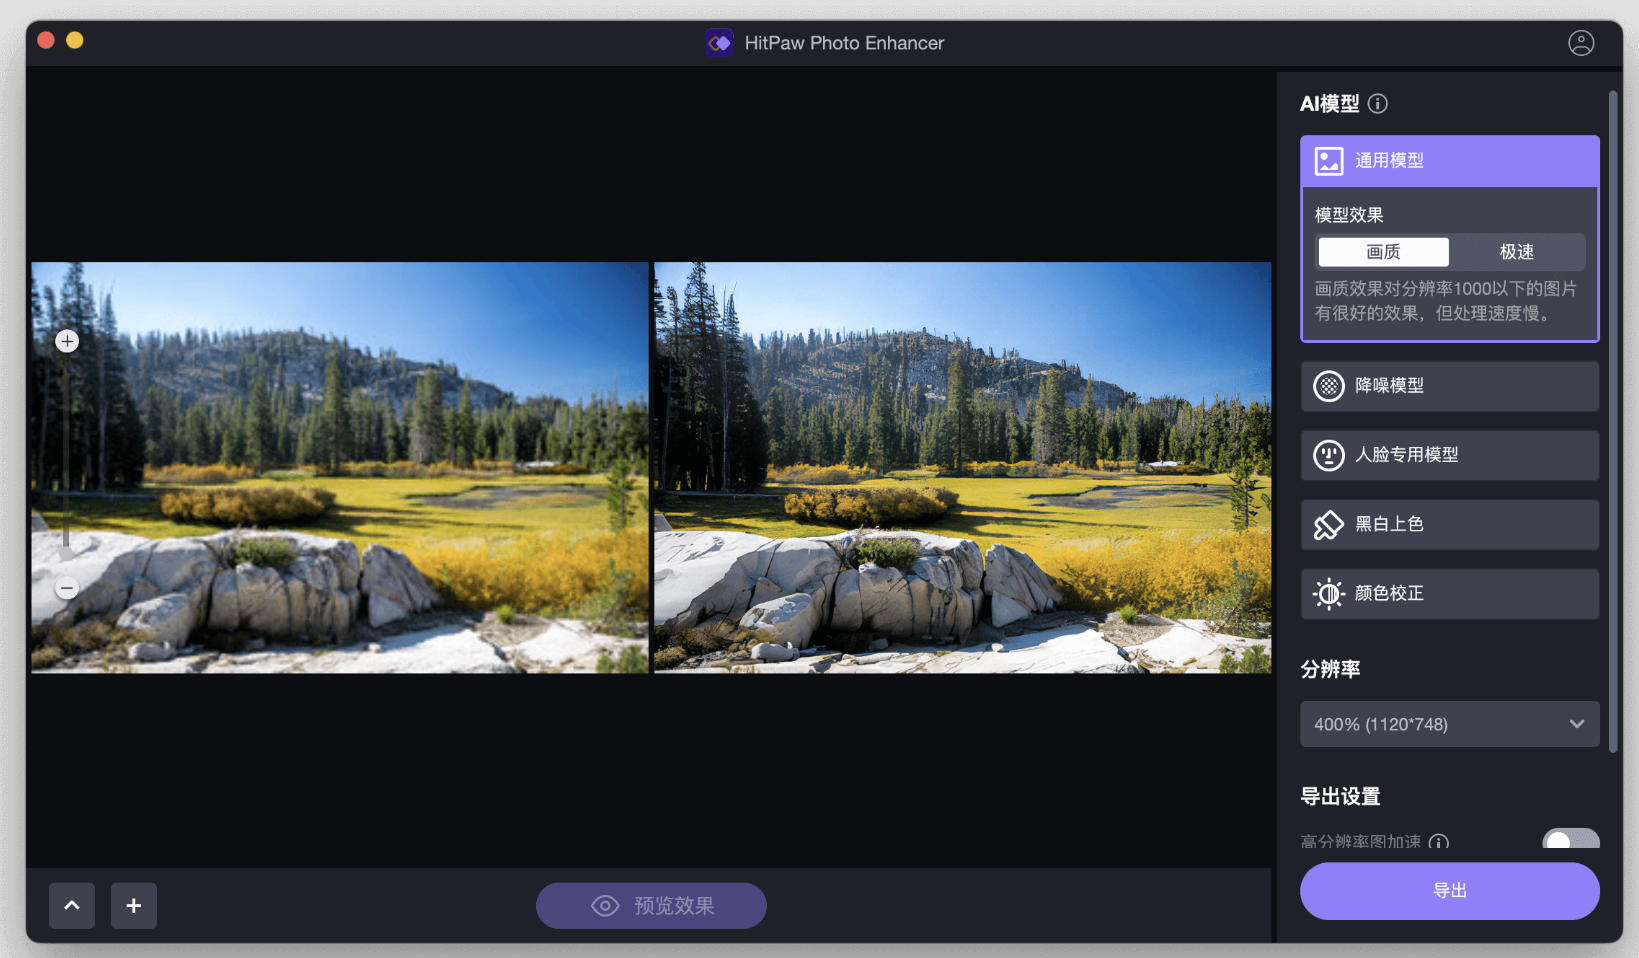This screenshot has height=958, width=1639.
Task: Open the 分辨率 400% resolution dropdown
Action: 1449,723
